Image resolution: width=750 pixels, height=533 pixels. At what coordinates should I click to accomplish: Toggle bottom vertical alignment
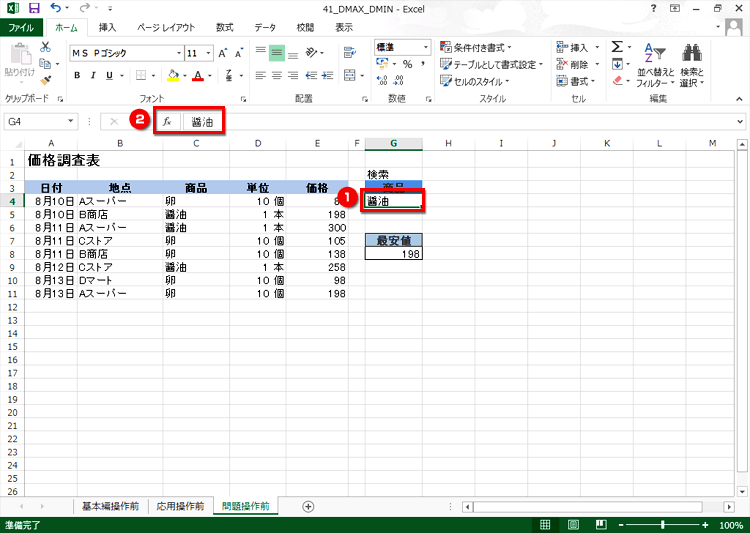click(x=293, y=53)
